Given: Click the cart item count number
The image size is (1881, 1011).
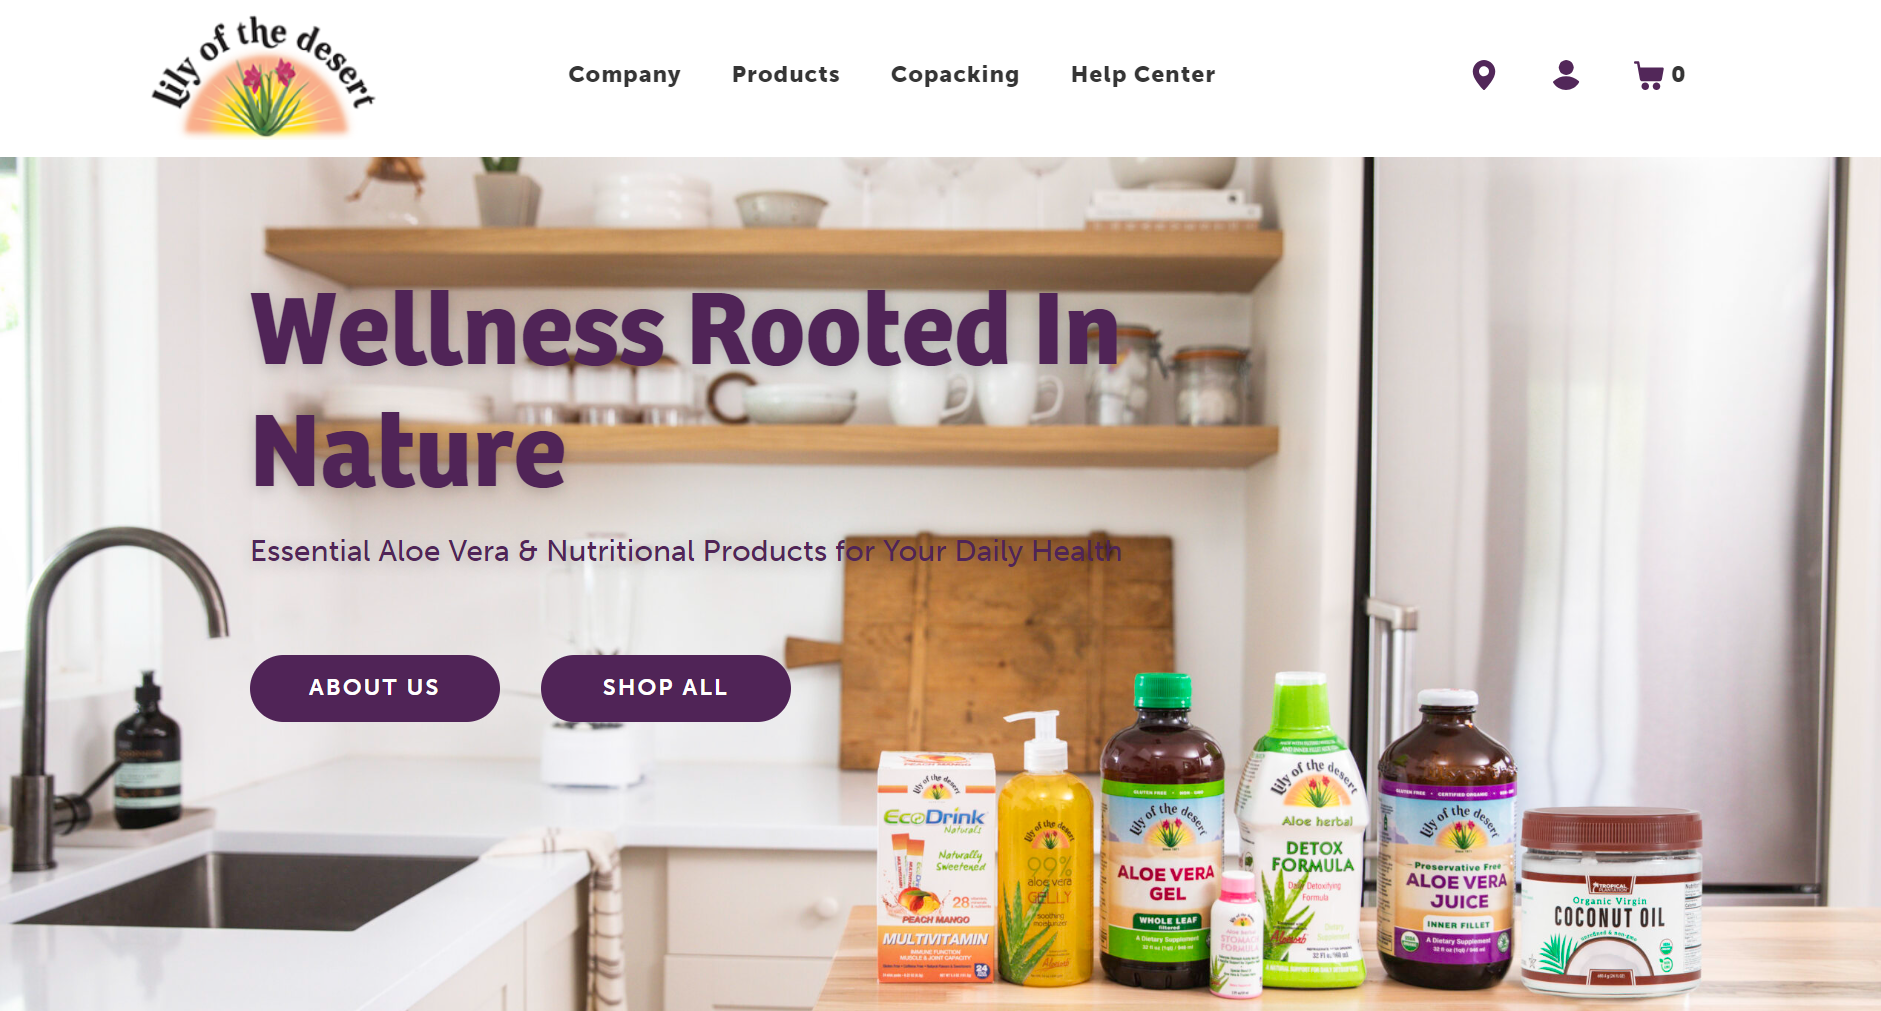Looking at the screenshot, I should click(x=1678, y=74).
